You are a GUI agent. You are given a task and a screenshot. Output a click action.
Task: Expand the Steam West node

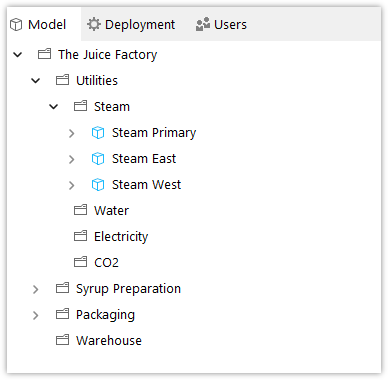coord(72,185)
